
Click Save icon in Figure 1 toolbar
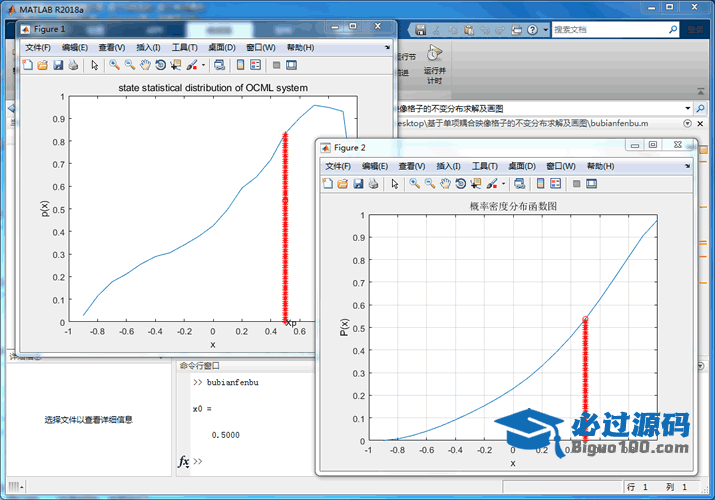pos(58,65)
